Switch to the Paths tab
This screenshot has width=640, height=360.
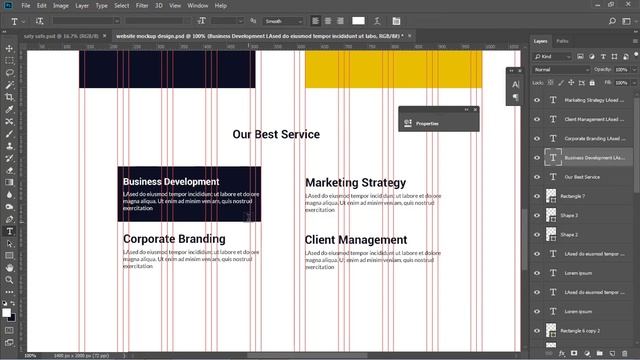coord(562,41)
